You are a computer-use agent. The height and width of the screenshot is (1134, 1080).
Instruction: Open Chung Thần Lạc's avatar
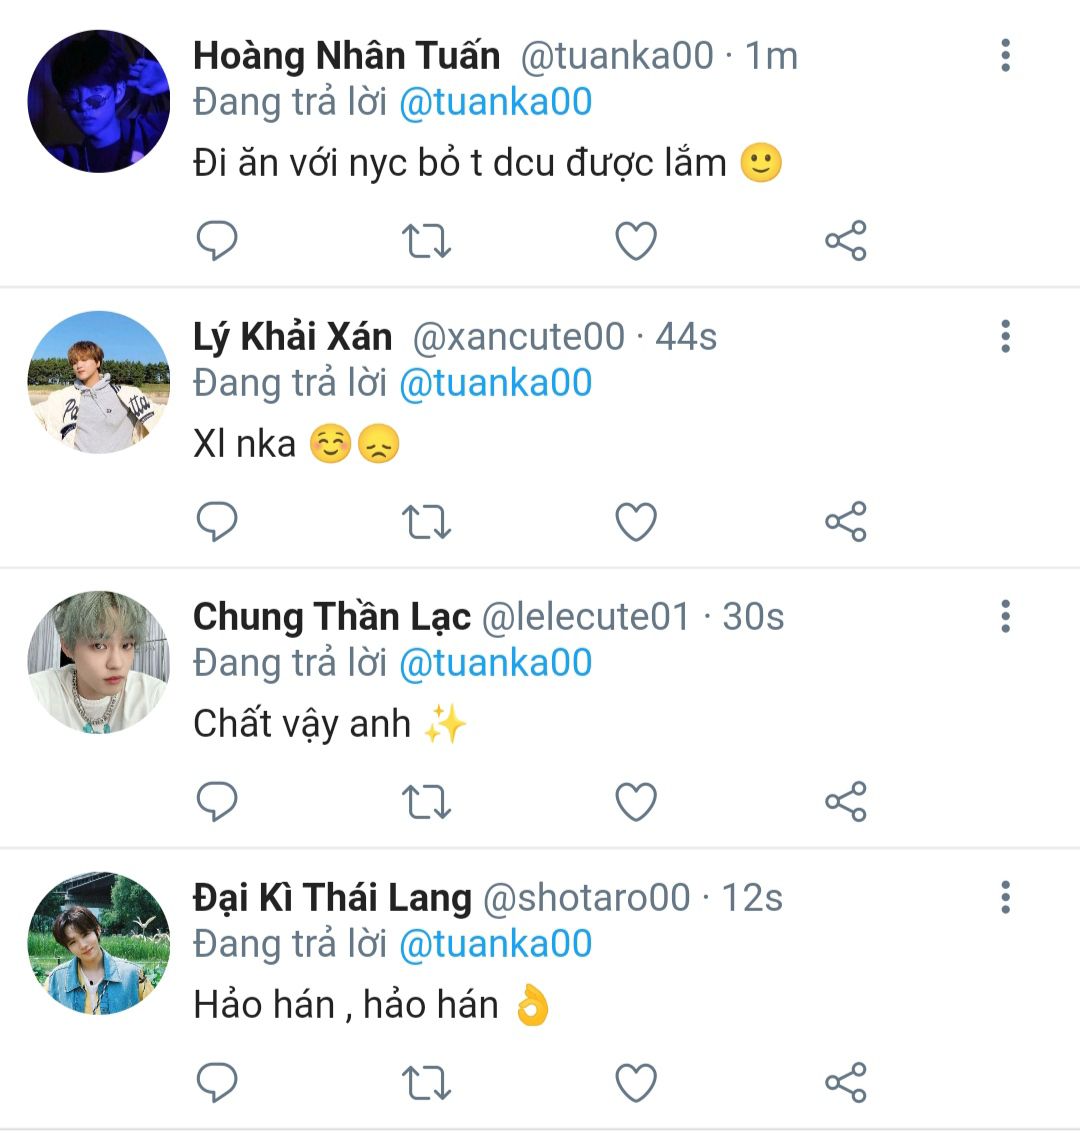(x=98, y=662)
